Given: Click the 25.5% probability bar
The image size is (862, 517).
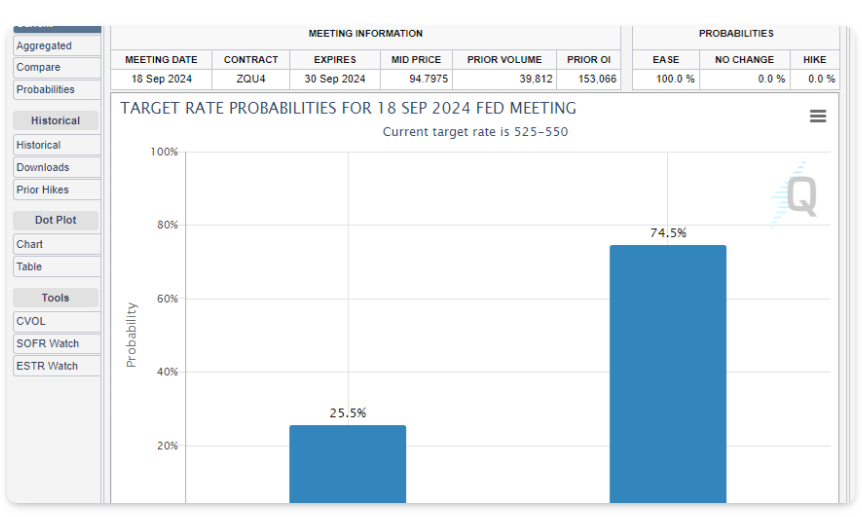Looking at the screenshot, I should [x=347, y=464].
